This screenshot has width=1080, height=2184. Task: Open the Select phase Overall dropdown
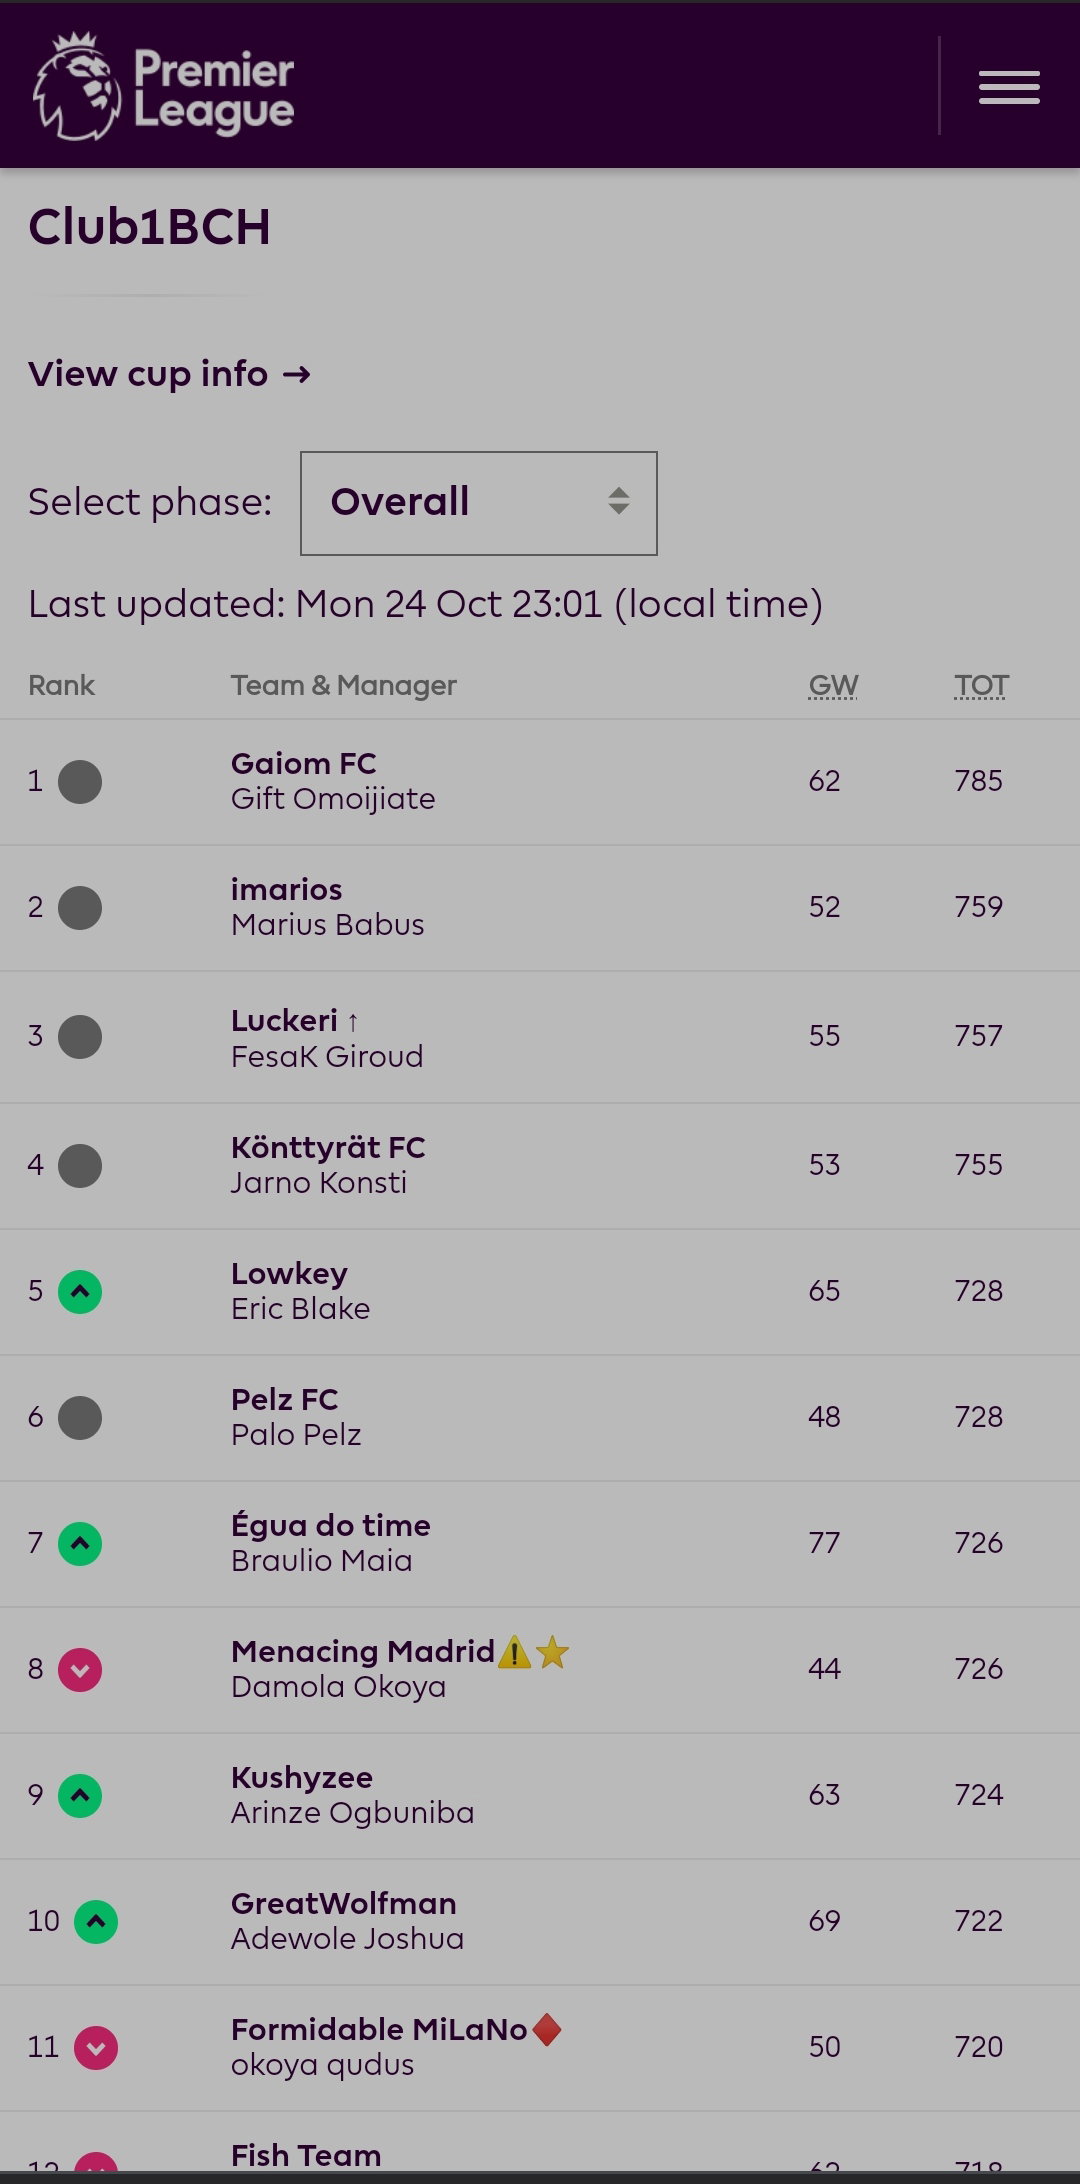point(479,503)
